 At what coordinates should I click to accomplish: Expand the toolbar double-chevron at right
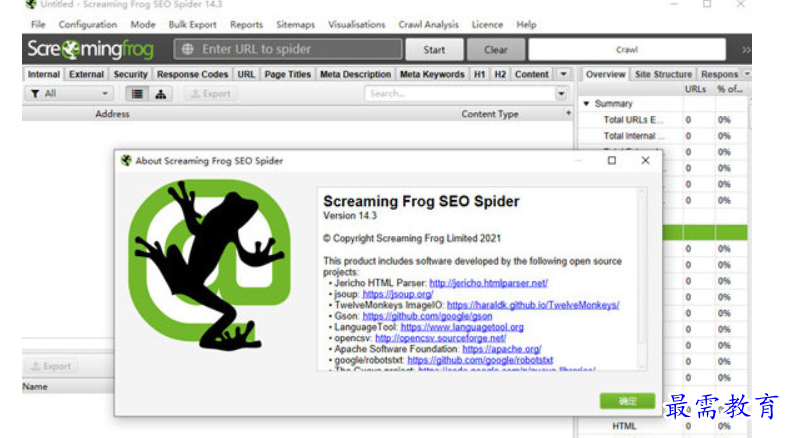[746, 50]
